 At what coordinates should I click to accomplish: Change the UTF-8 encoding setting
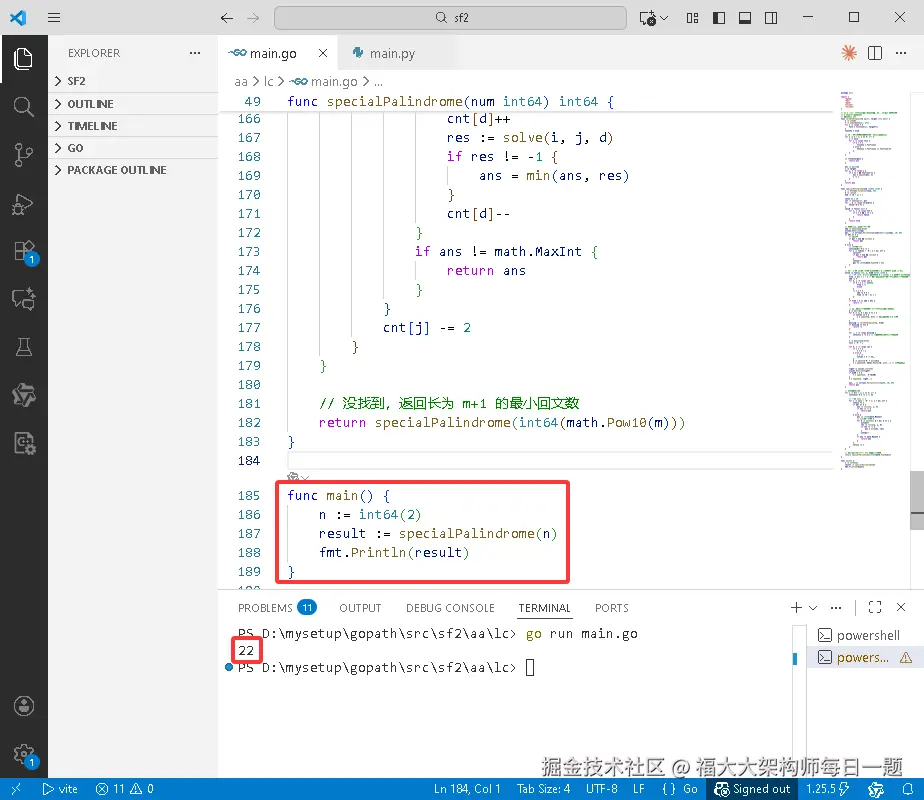pos(602,789)
